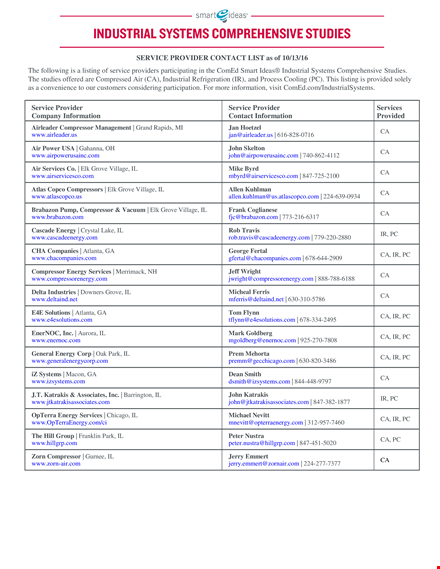Email dsmith@izsystems.com link
440x569 pixels.
pos(259,381)
